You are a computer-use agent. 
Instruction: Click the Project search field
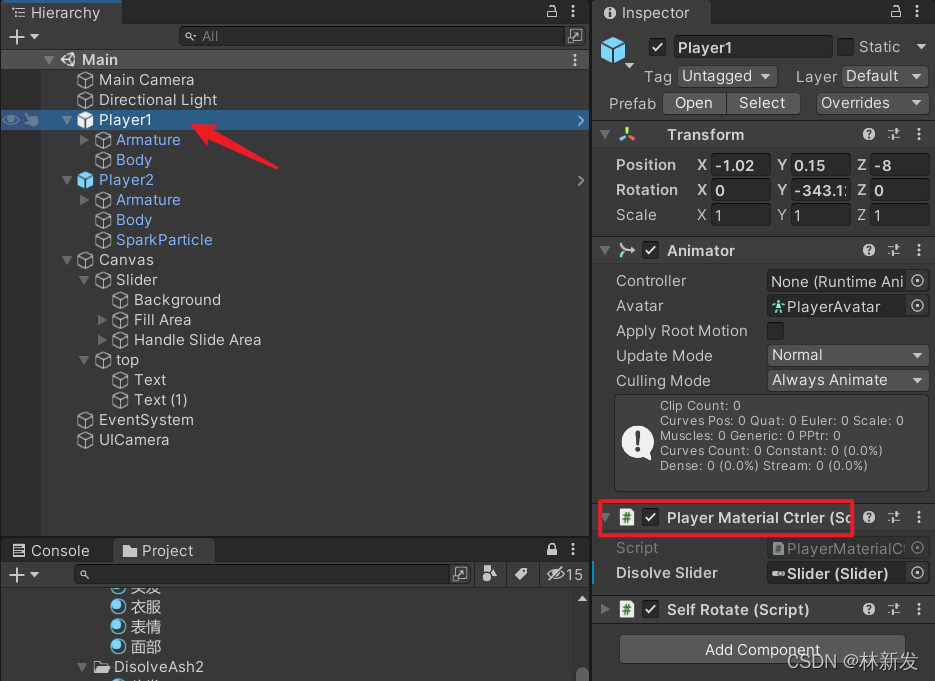(262, 574)
